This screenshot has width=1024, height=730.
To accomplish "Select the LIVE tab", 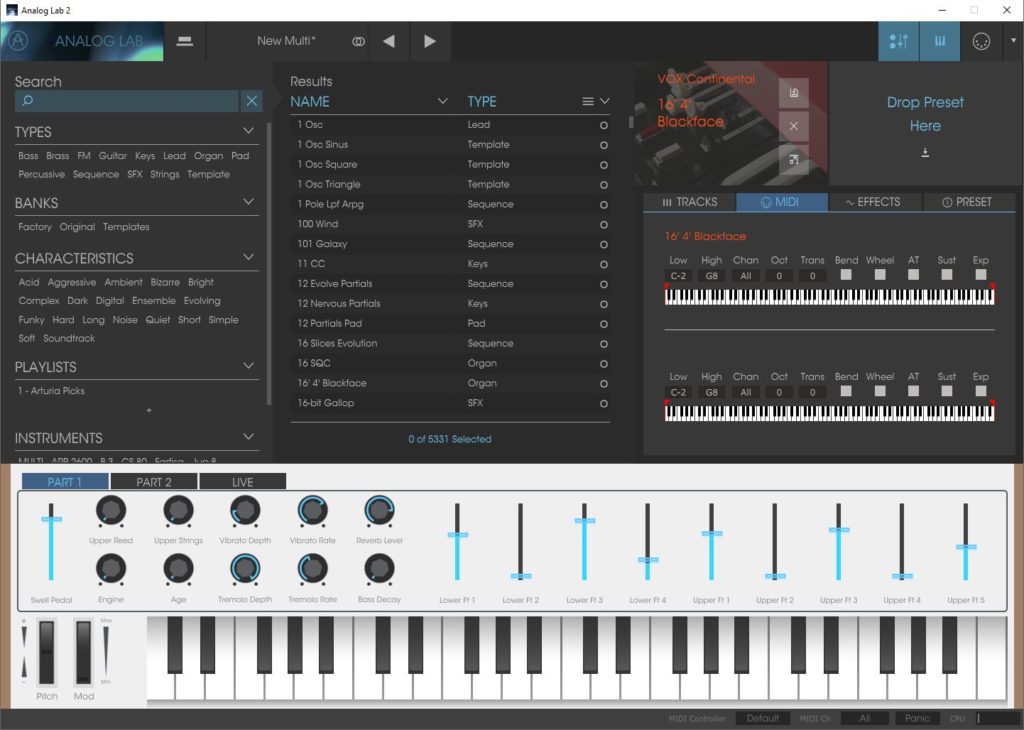I will pos(242,482).
